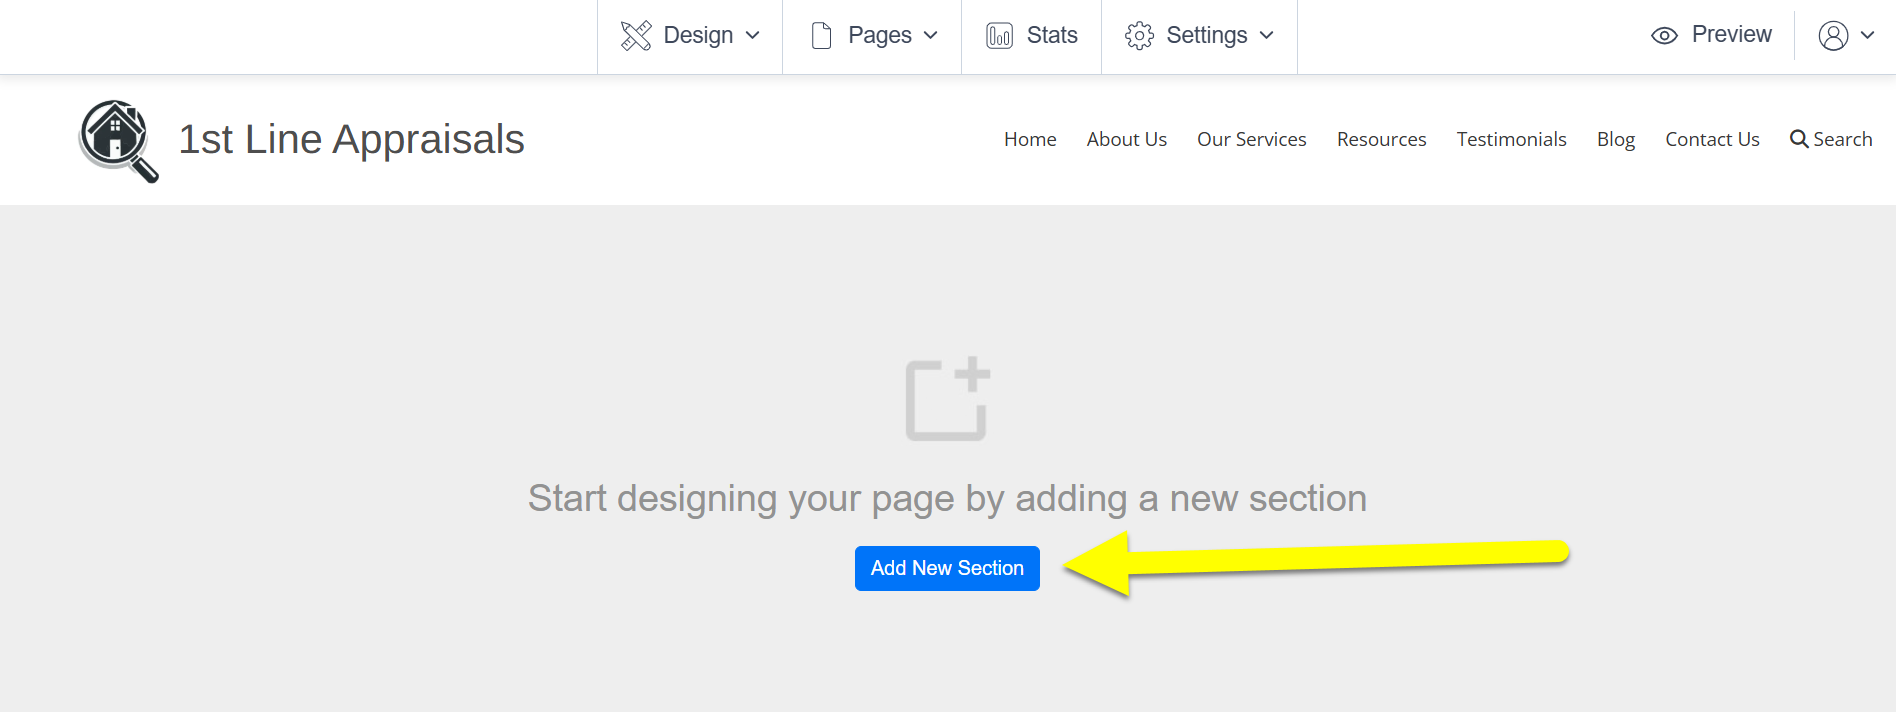
Task: Click the Search magnifying glass icon
Action: point(1799,139)
